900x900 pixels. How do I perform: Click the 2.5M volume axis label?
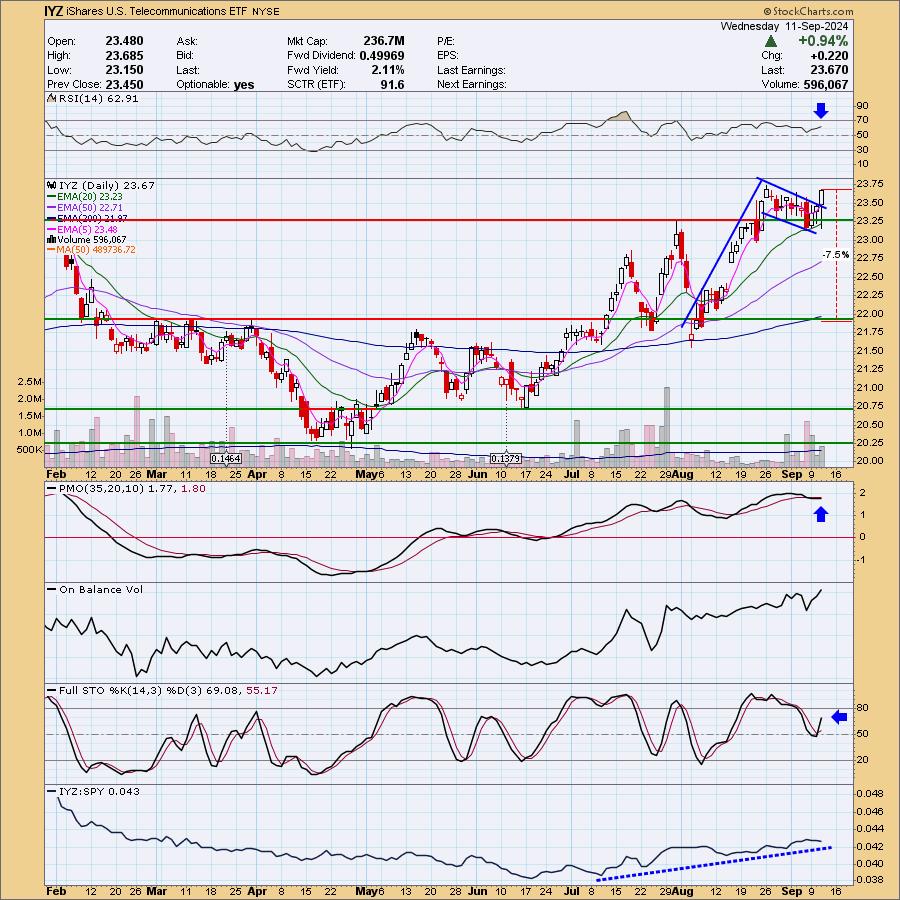(29, 382)
